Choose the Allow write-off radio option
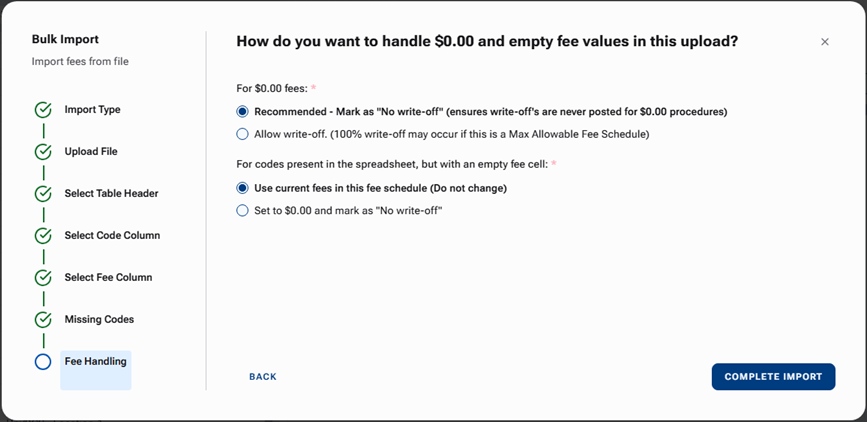This screenshot has width=867, height=422. (x=242, y=134)
